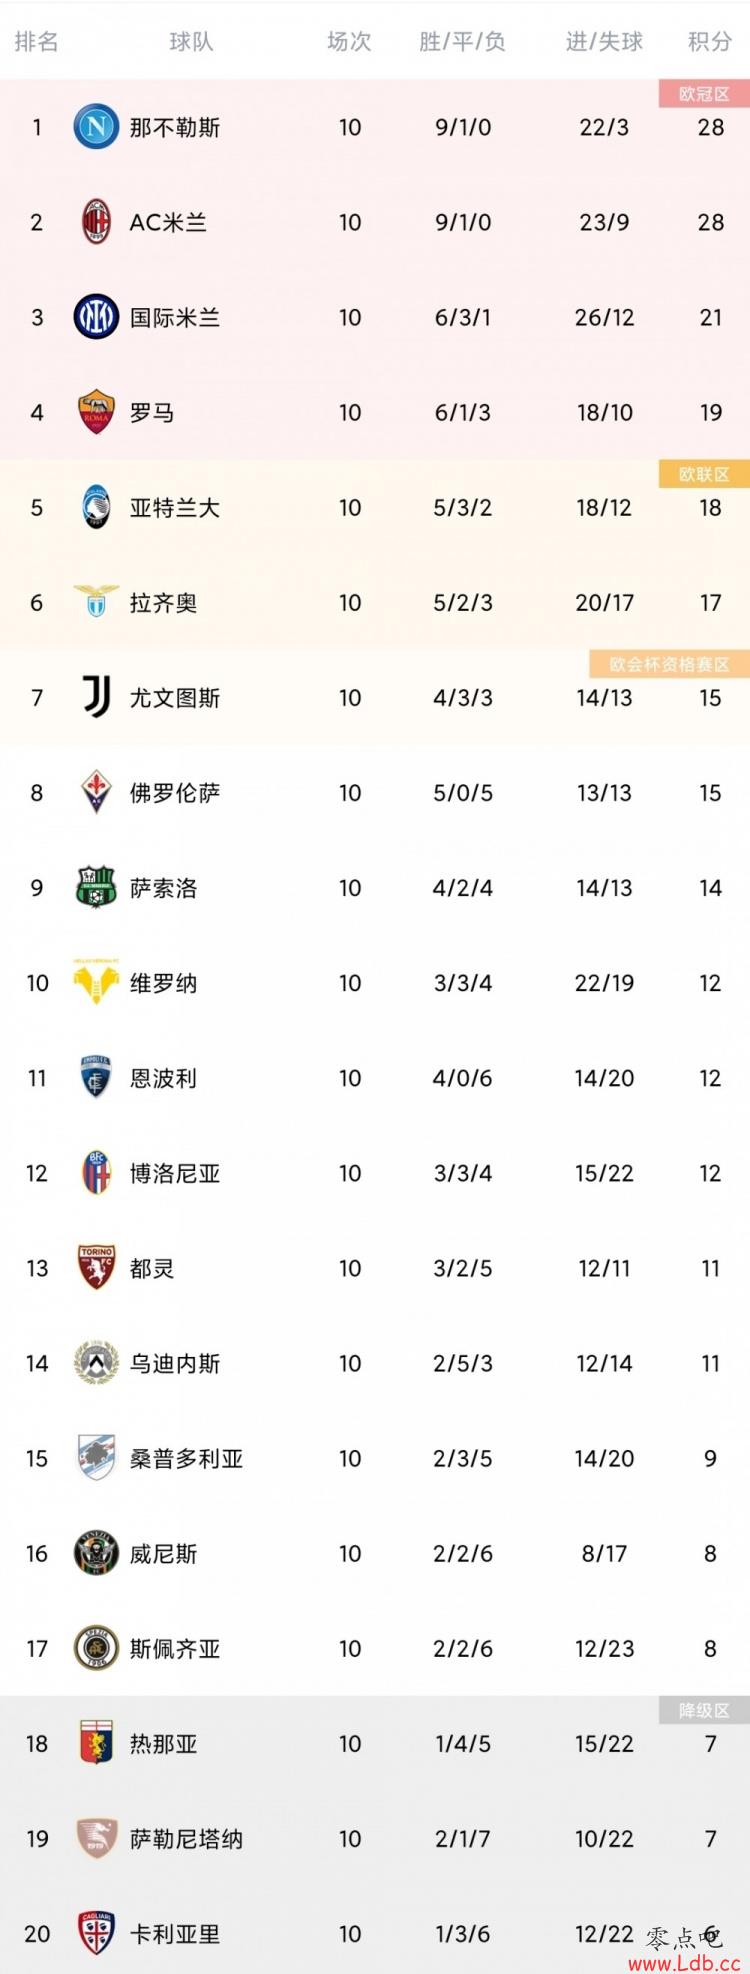Click the Genoa club badge
The width and height of the screenshot is (750, 1974).
[x=96, y=1743]
